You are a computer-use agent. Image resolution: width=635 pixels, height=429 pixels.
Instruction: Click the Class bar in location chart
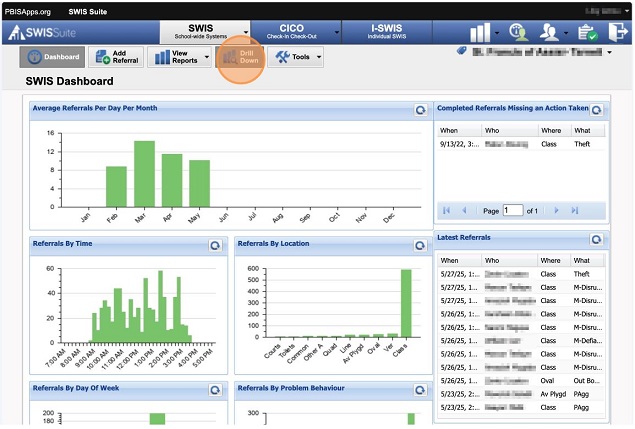406,303
